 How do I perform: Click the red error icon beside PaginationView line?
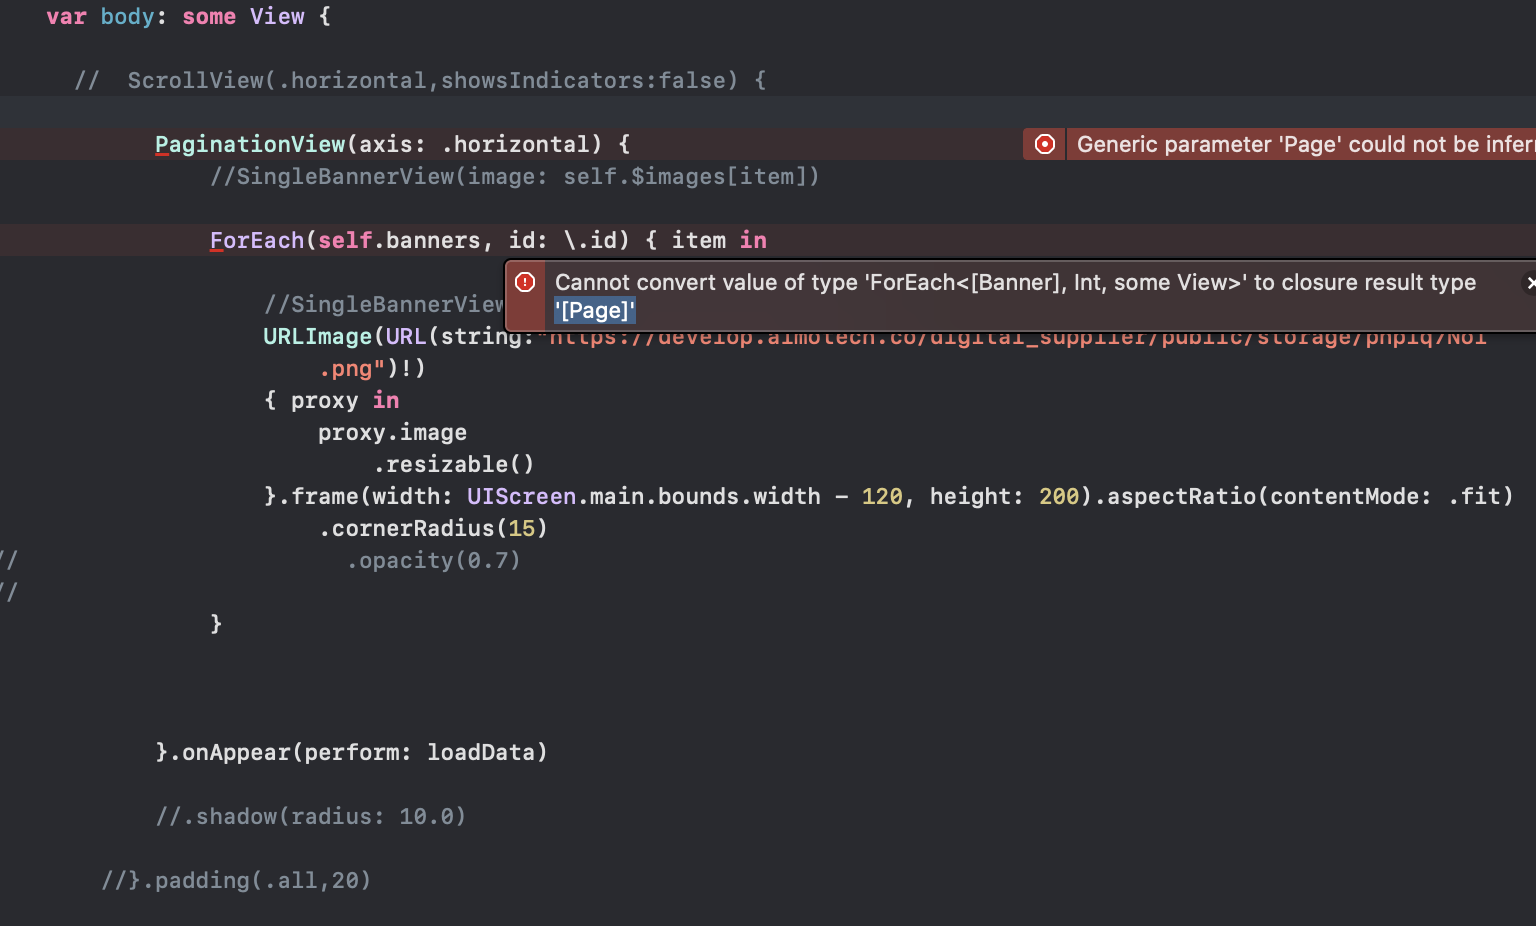(1043, 144)
